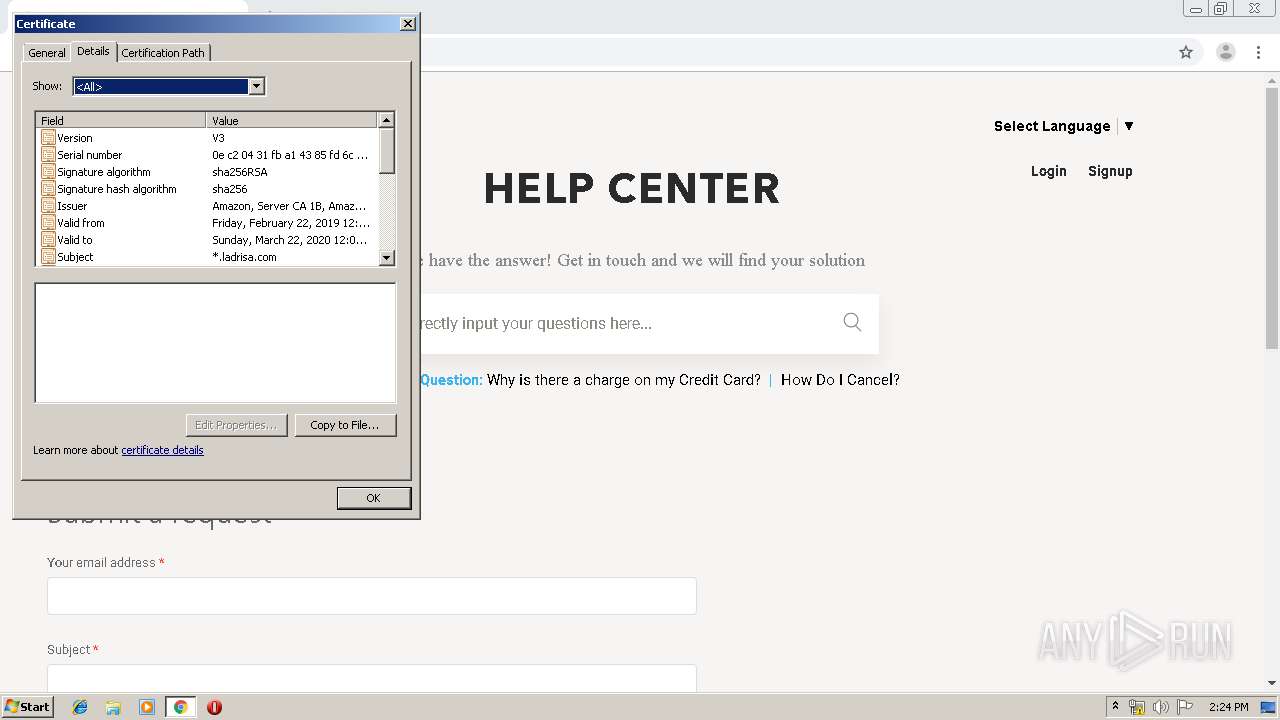Open the red Opera-style taskbar icon
Viewport: 1280px width, 720px height.
tap(214, 707)
